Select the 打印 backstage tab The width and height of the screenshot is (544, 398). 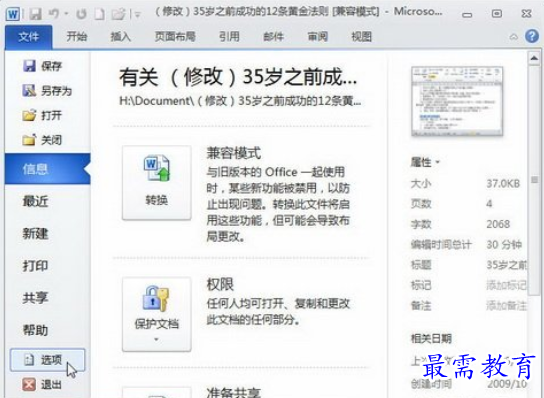click(35, 266)
